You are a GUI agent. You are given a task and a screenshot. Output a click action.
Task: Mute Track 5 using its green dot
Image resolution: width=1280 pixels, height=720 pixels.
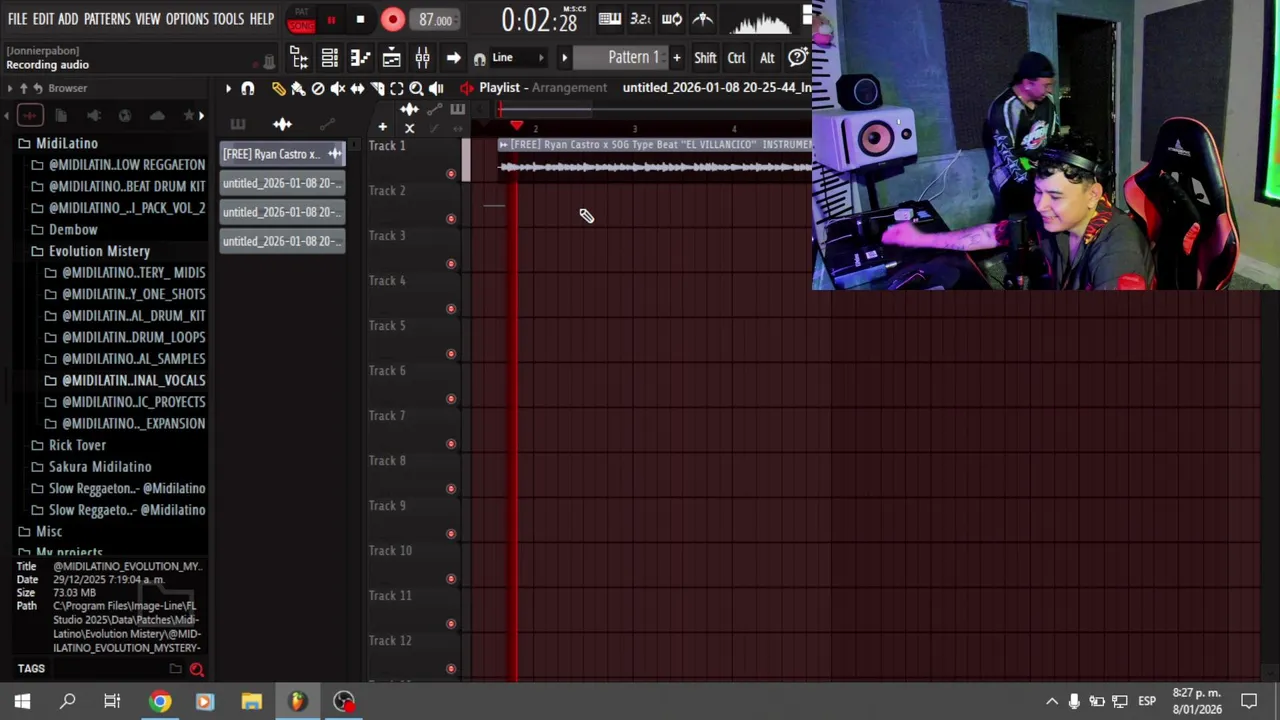[x=451, y=354]
